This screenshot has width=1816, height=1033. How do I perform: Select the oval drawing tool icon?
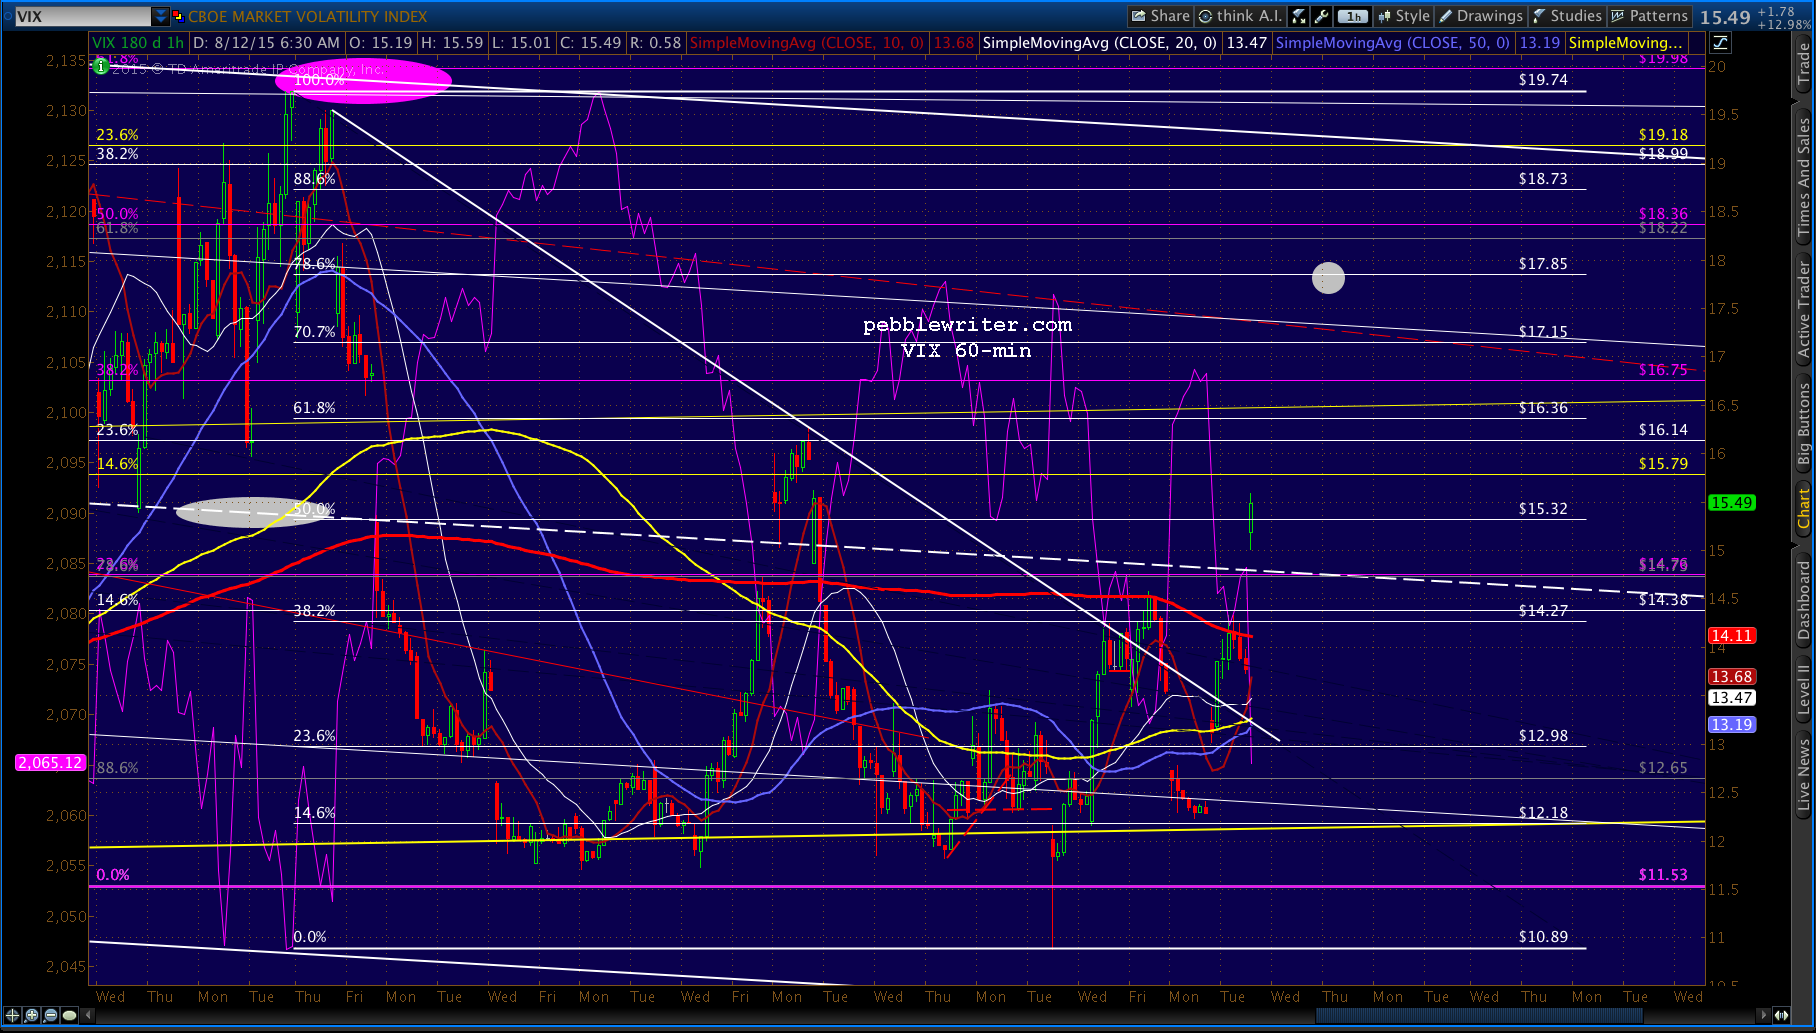click(x=69, y=1015)
